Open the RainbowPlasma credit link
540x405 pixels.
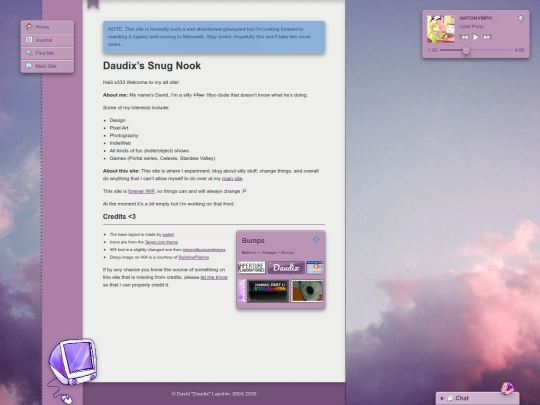tap(194, 257)
